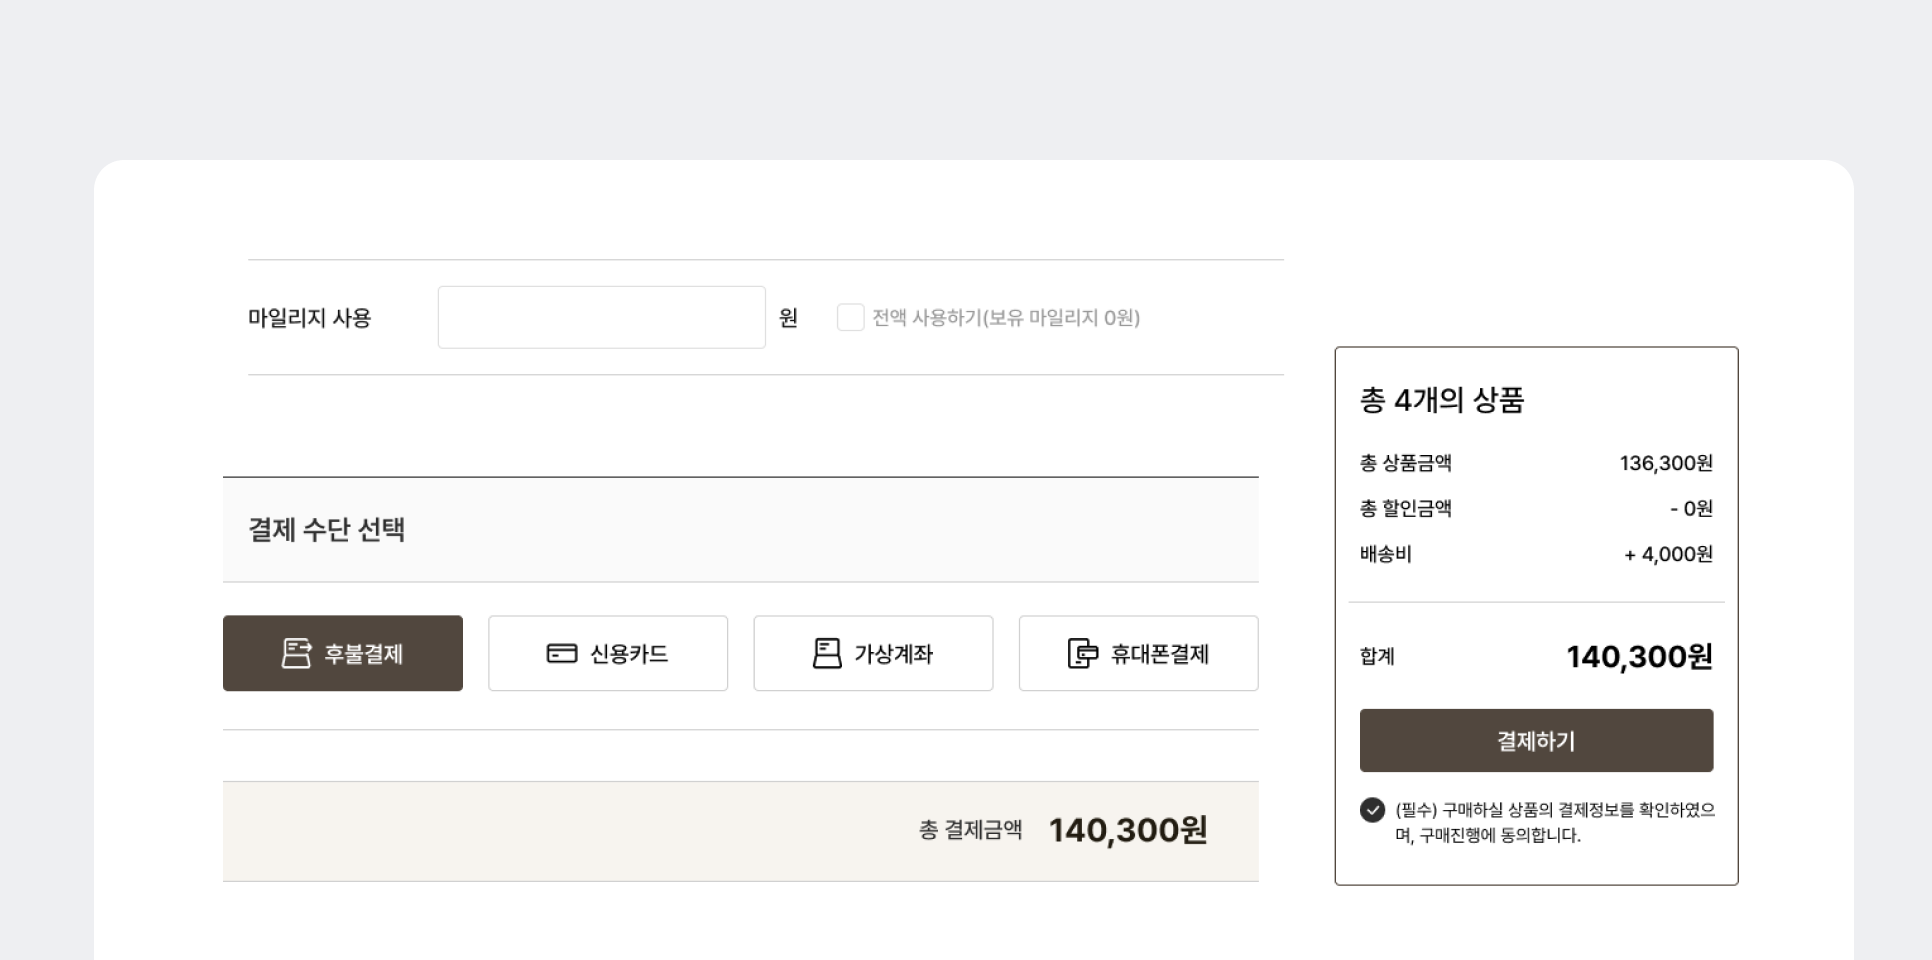Click the 140,300원 amount beside 총 결제금액
Image resolution: width=1932 pixels, height=960 pixels.
click(x=1128, y=830)
